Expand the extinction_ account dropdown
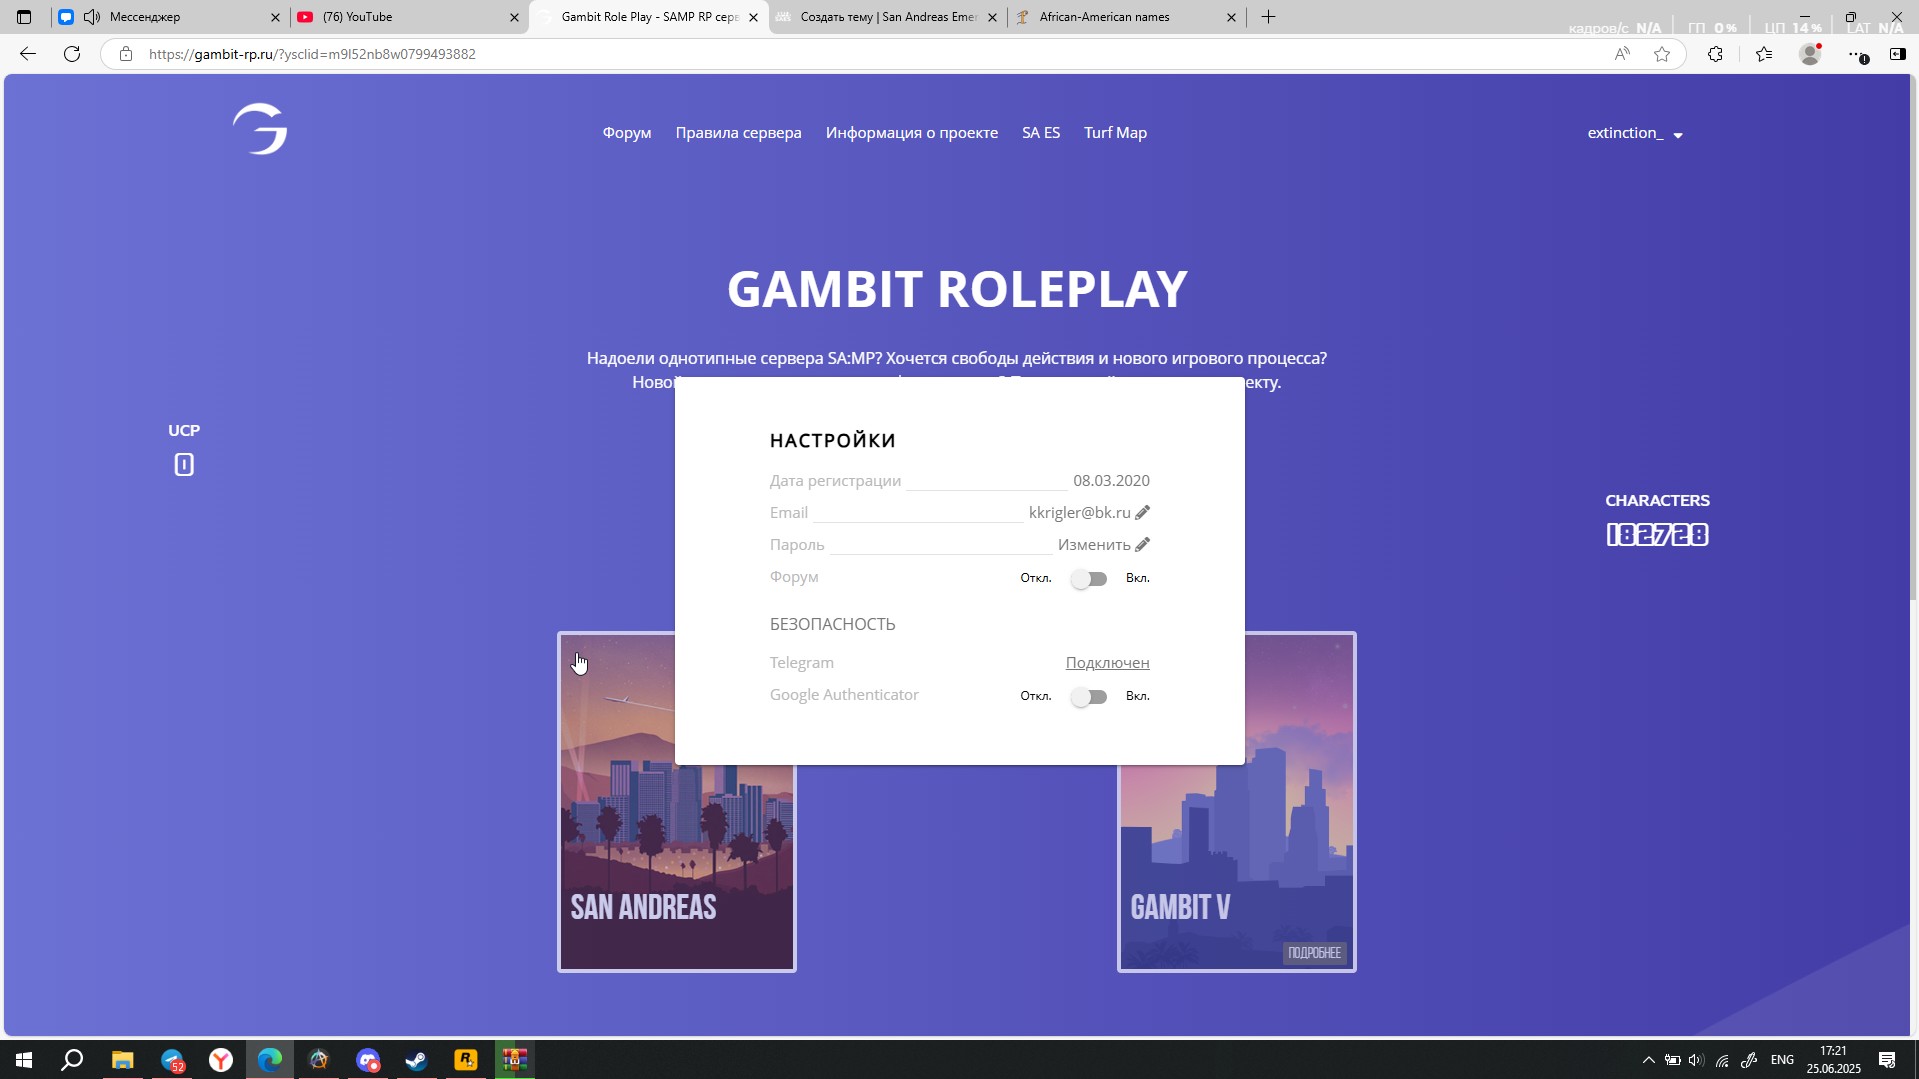The image size is (1919, 1079). (1635, 133)
